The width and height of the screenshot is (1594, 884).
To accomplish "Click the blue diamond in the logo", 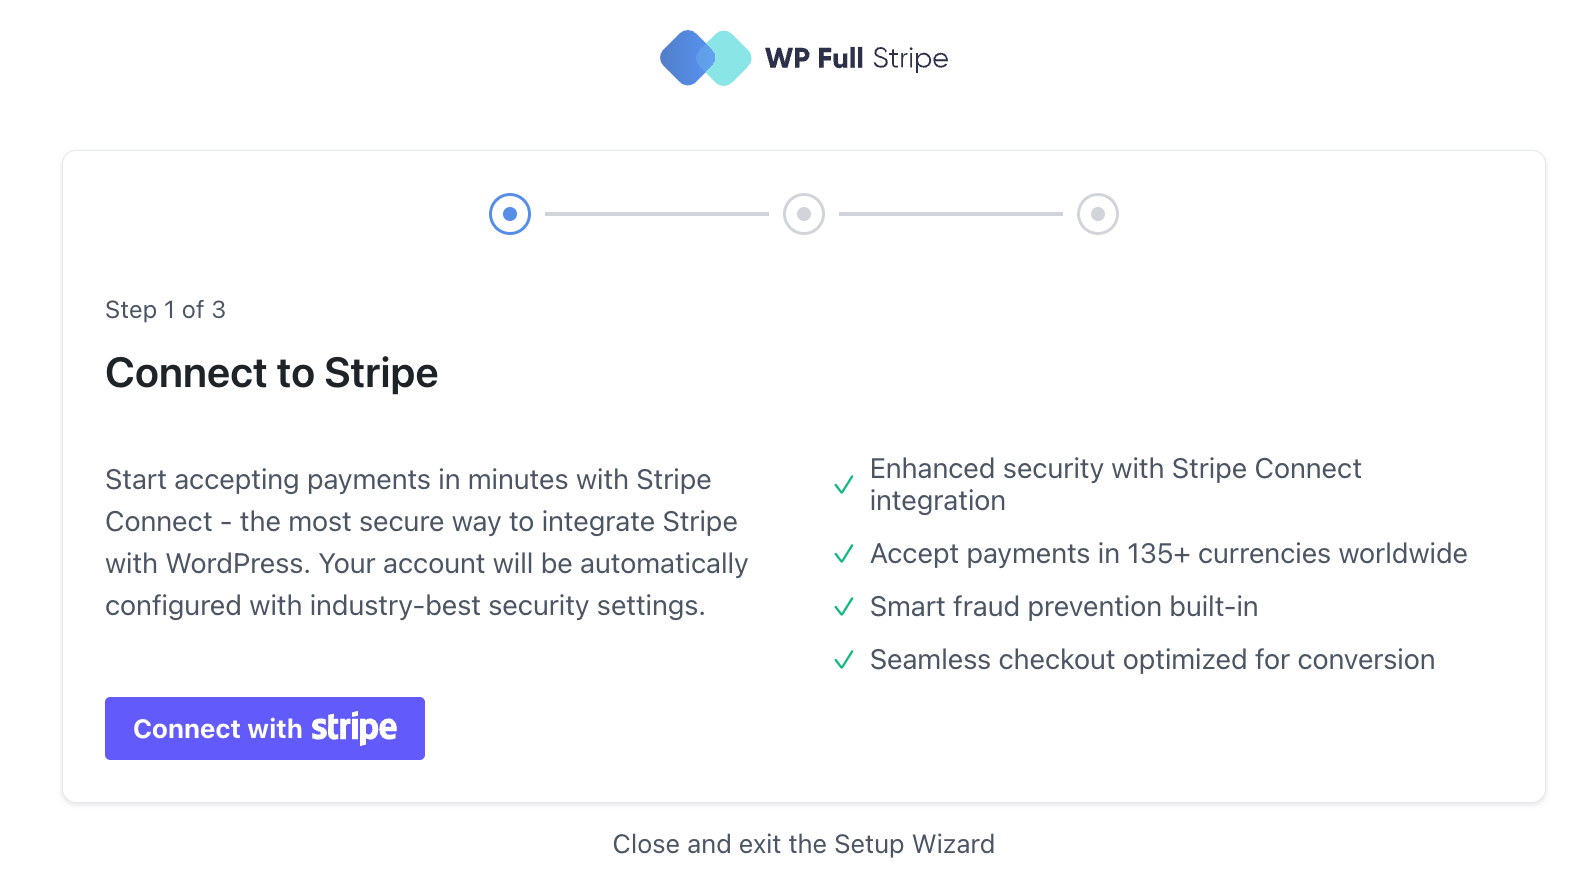I will point(689,57).
